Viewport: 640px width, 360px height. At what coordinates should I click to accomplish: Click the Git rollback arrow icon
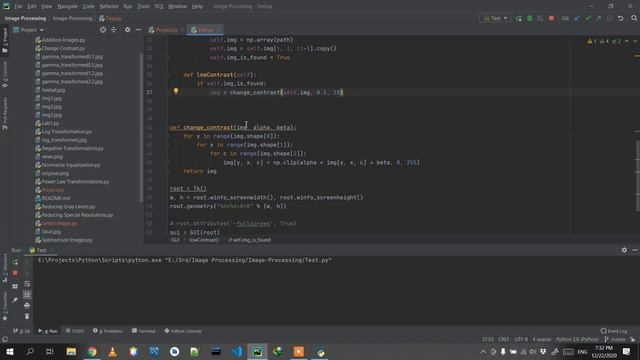[x=621, y=18]
